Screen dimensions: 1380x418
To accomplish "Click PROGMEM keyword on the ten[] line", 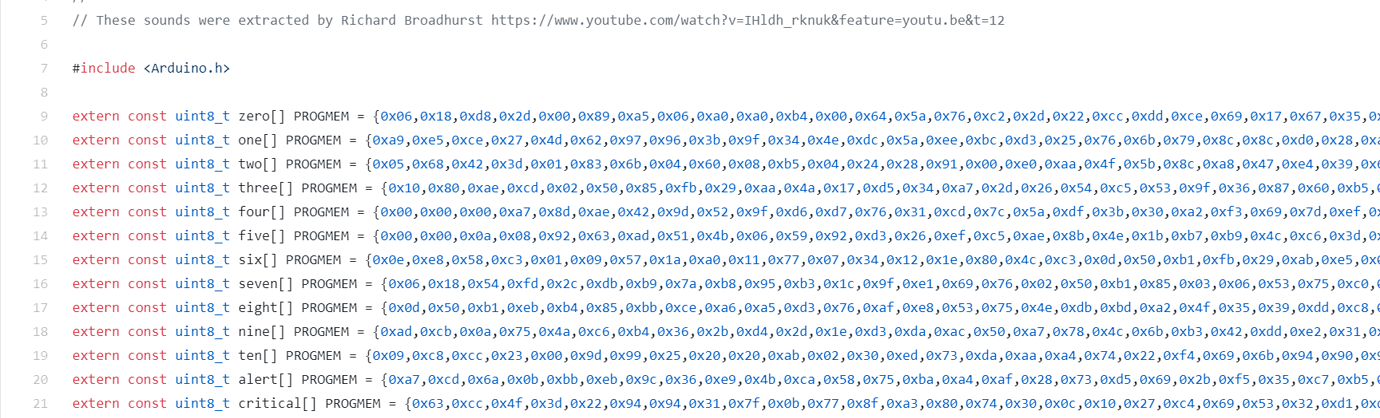I will pos(305,355).
